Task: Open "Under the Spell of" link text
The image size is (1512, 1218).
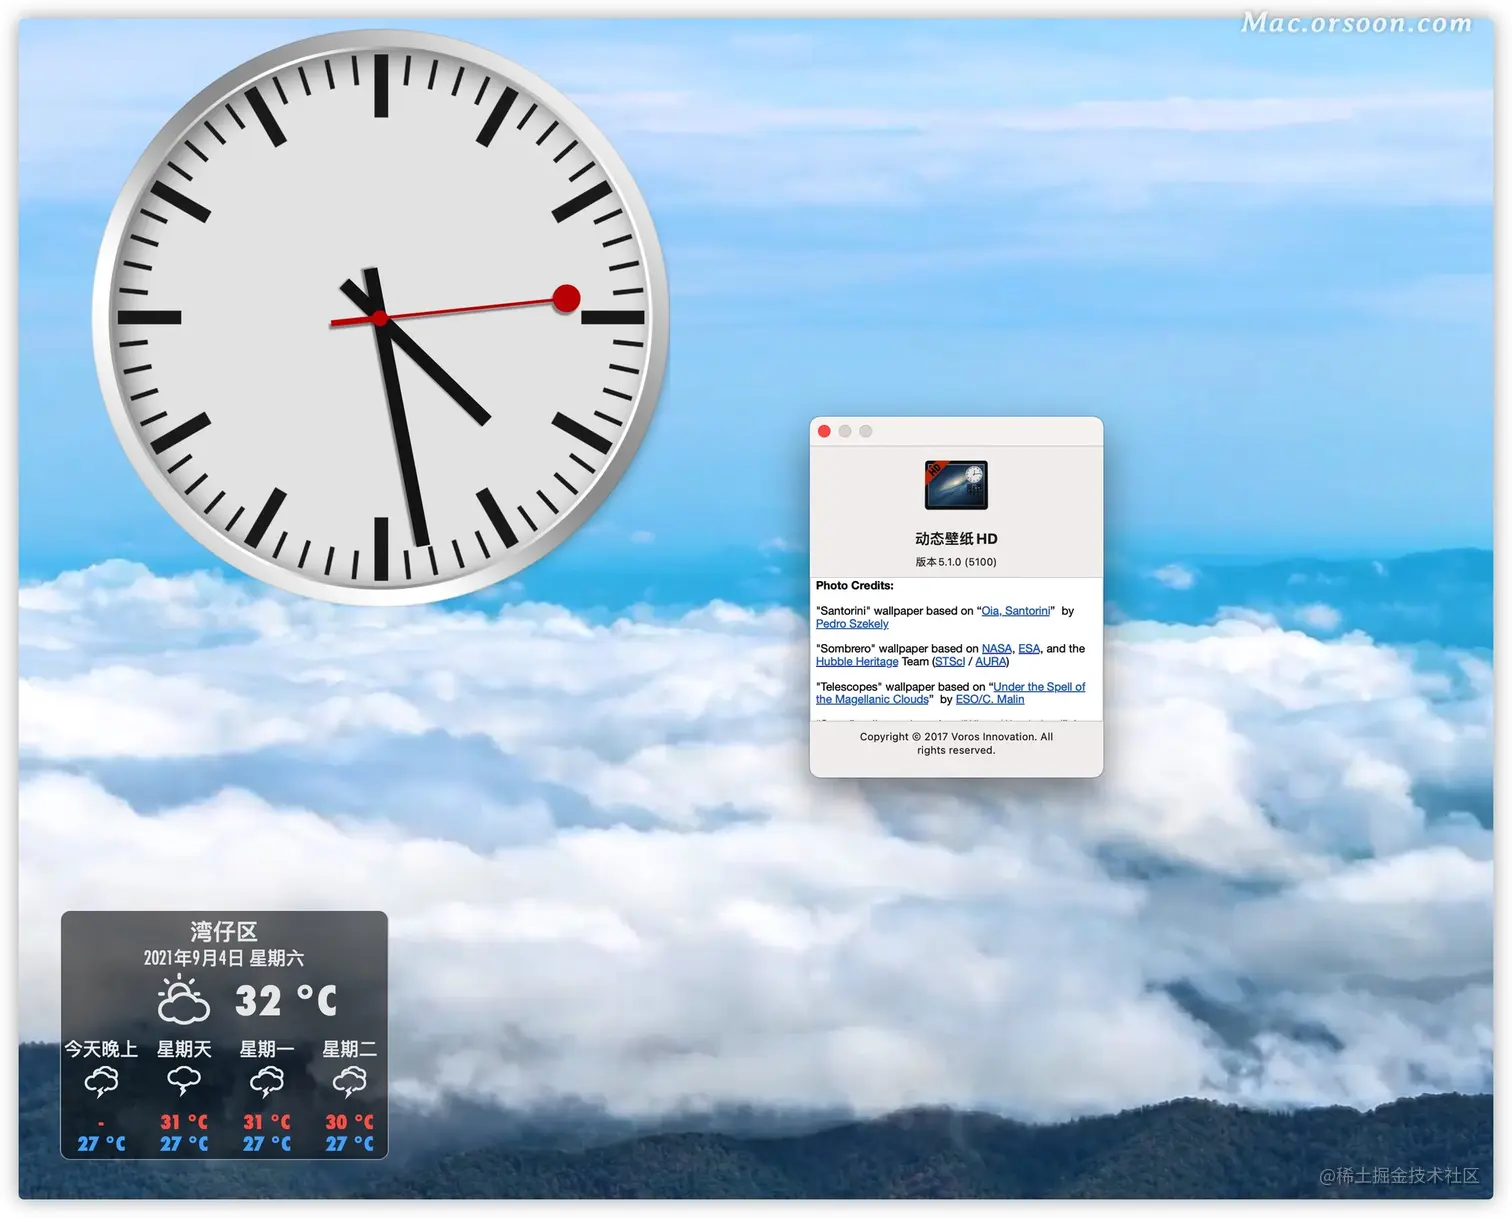Action: [x=1039, y=687]
